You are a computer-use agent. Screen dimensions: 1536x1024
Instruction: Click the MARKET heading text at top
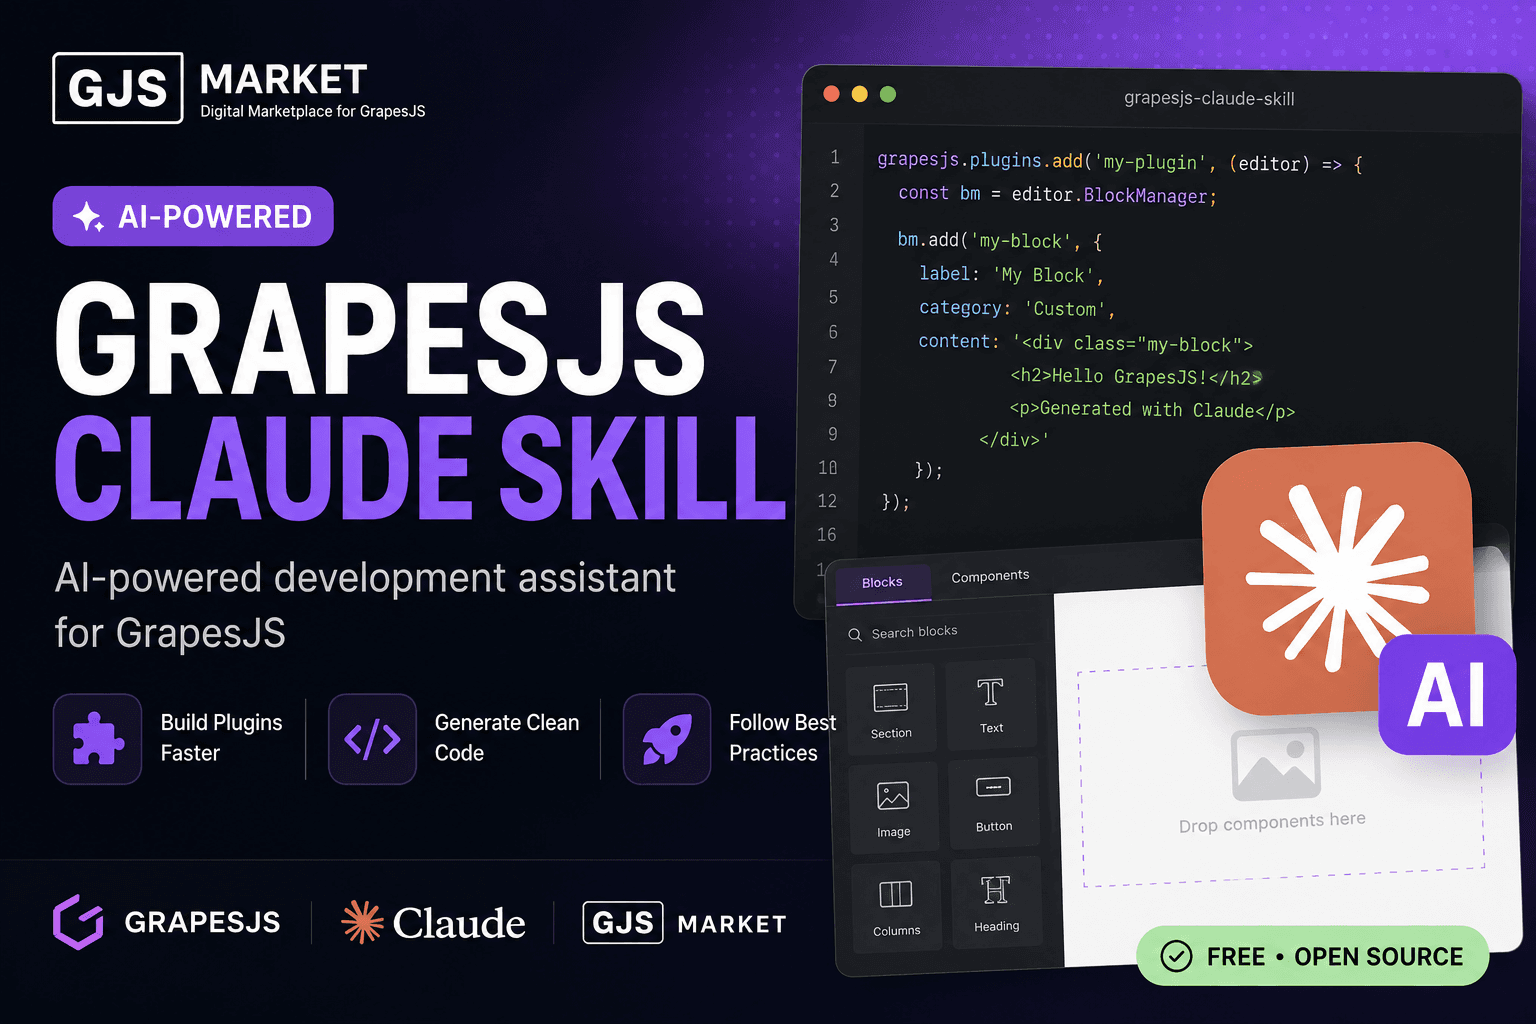[283, 80]
